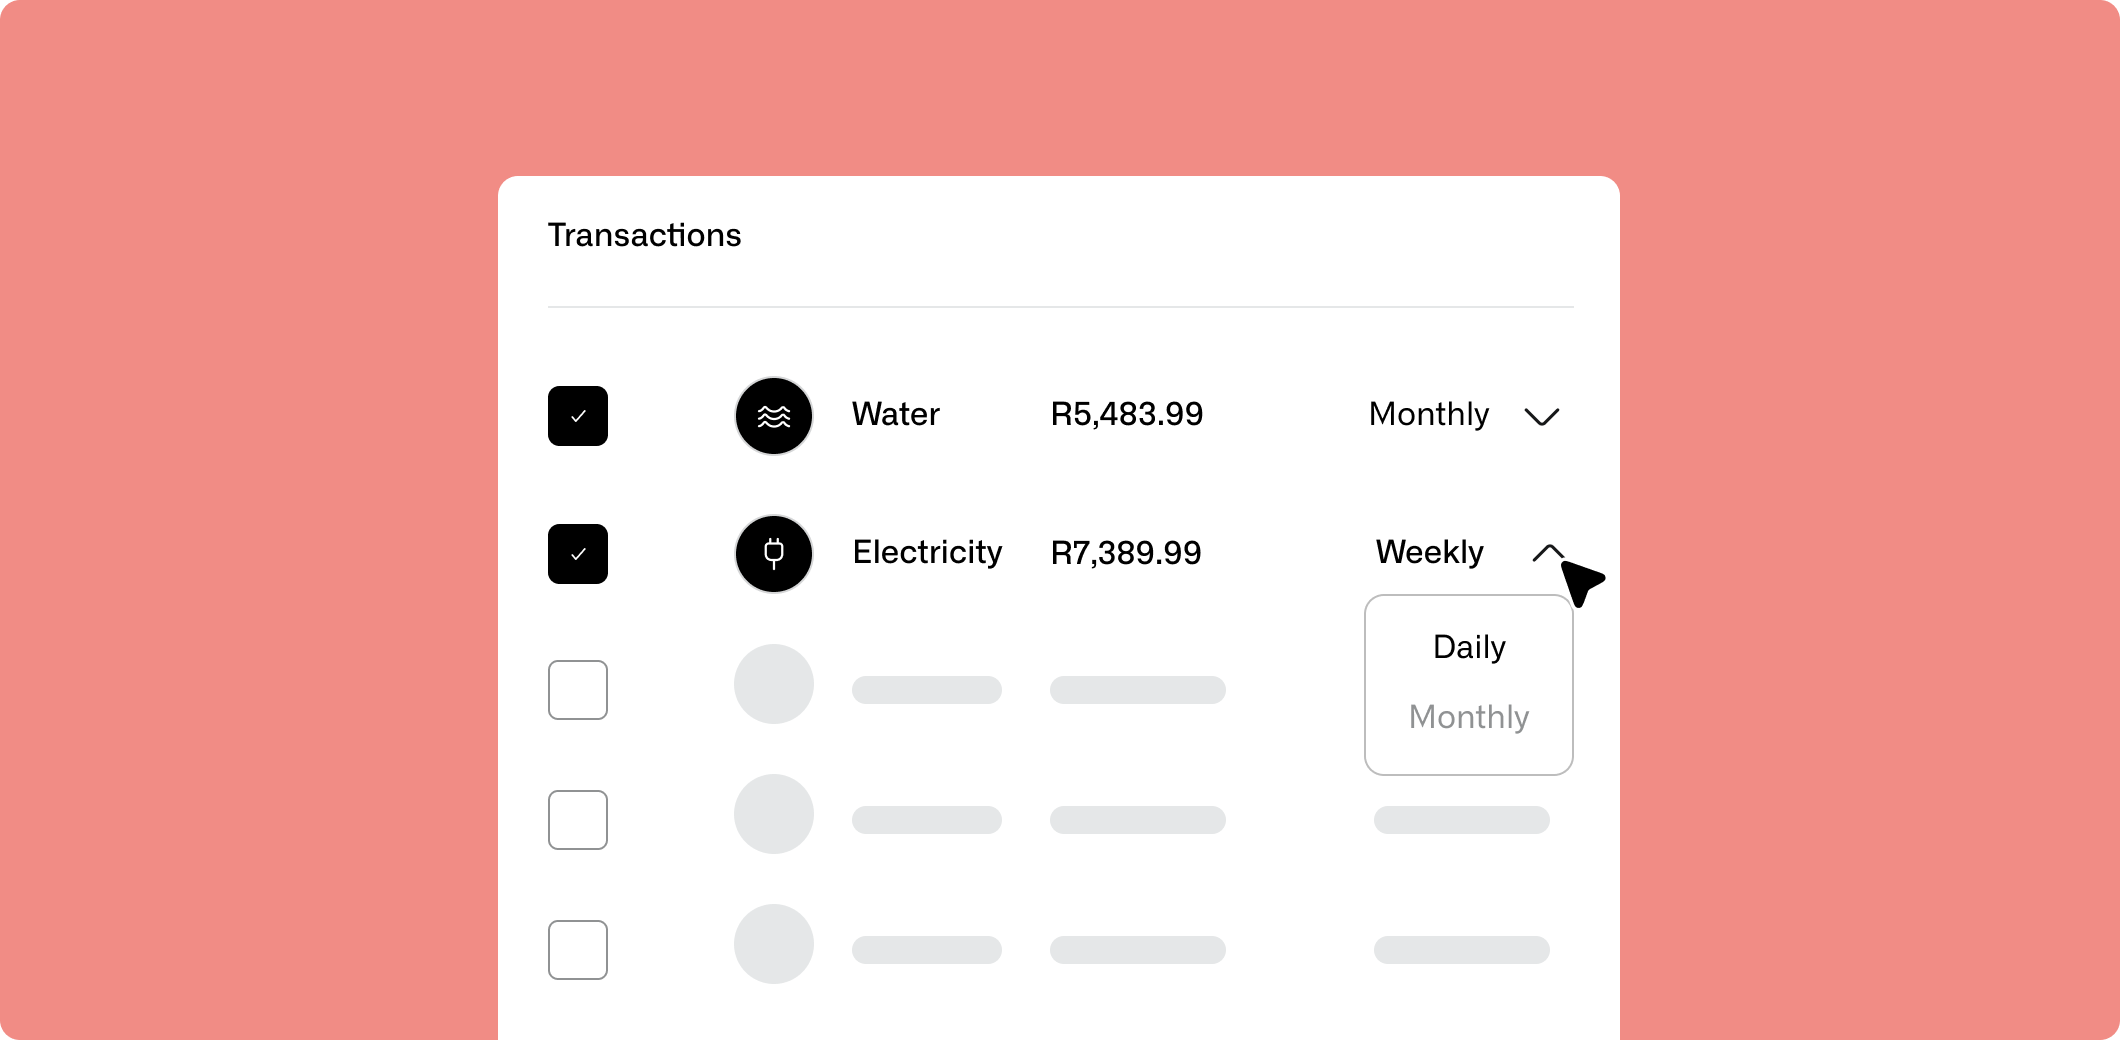Click the R7,389.99 Electricity amount
The width and height of the screenshot is (2120, 1040).
pyautogui.click(x=1126, y=553)
